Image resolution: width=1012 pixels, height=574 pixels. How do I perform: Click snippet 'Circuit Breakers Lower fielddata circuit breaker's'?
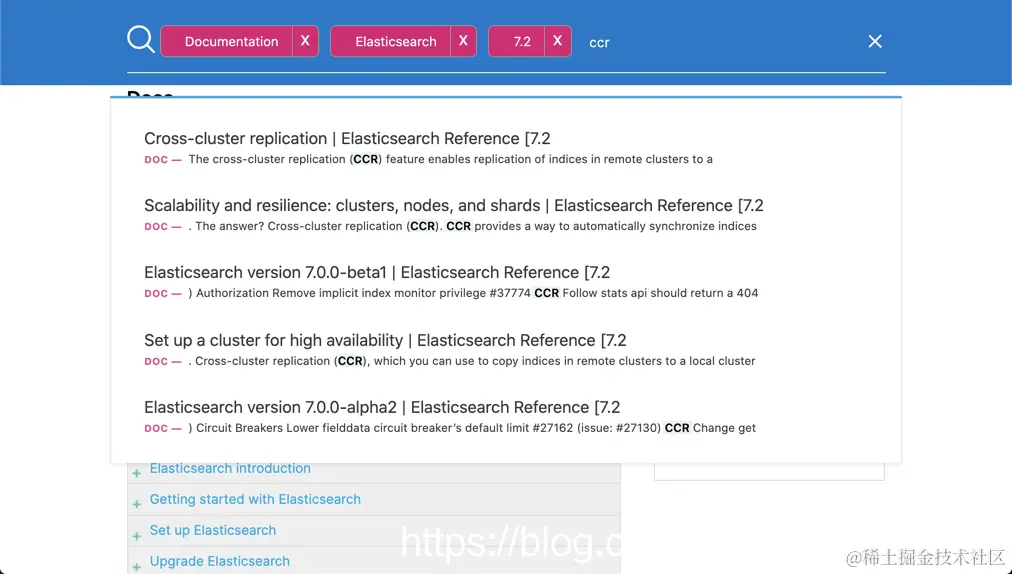[472, 428]
